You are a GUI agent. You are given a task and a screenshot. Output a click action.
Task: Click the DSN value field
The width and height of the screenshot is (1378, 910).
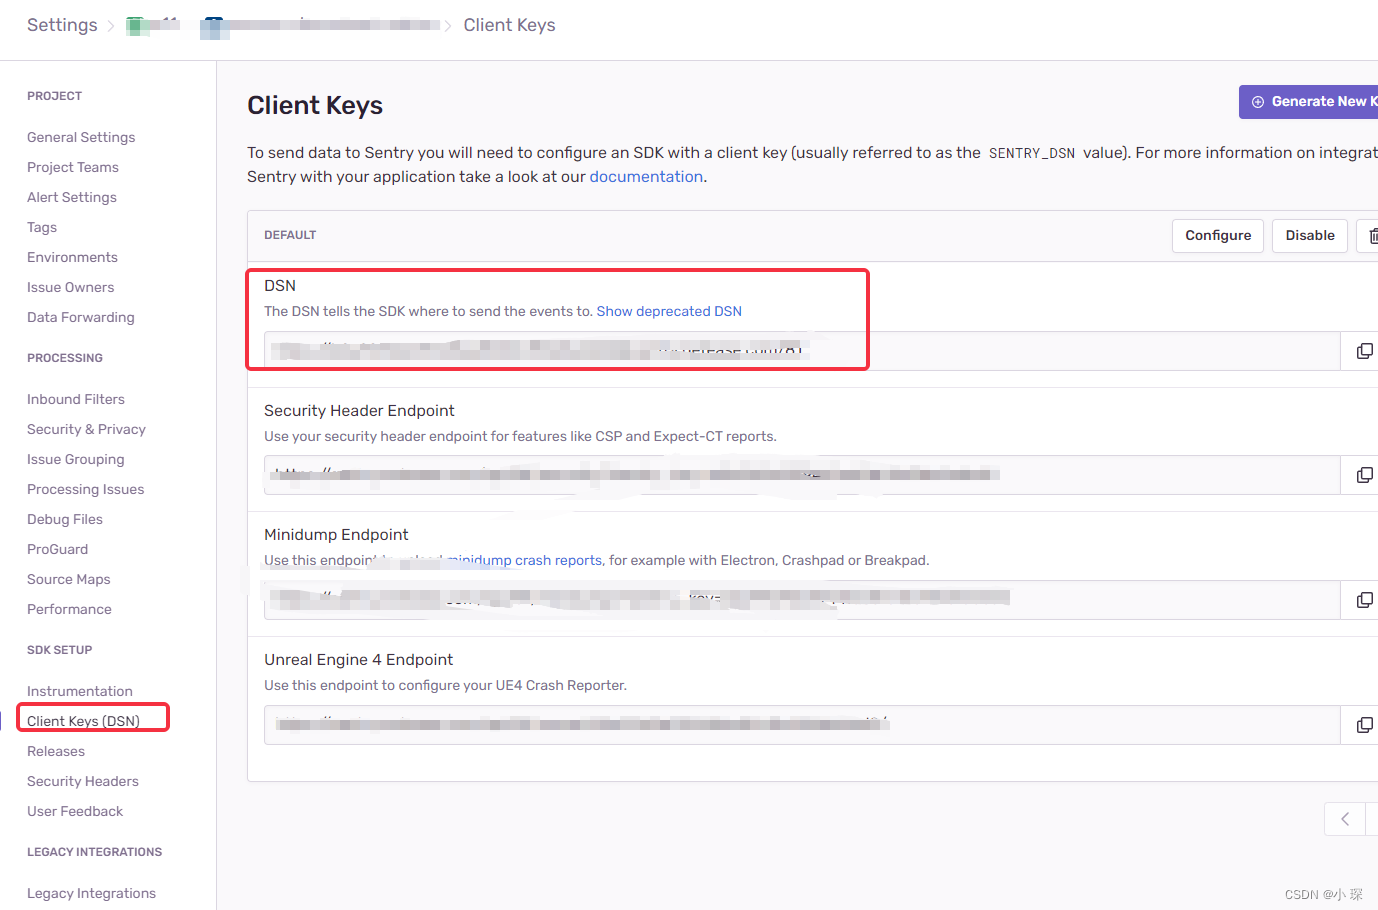click(x=802, y=351)
